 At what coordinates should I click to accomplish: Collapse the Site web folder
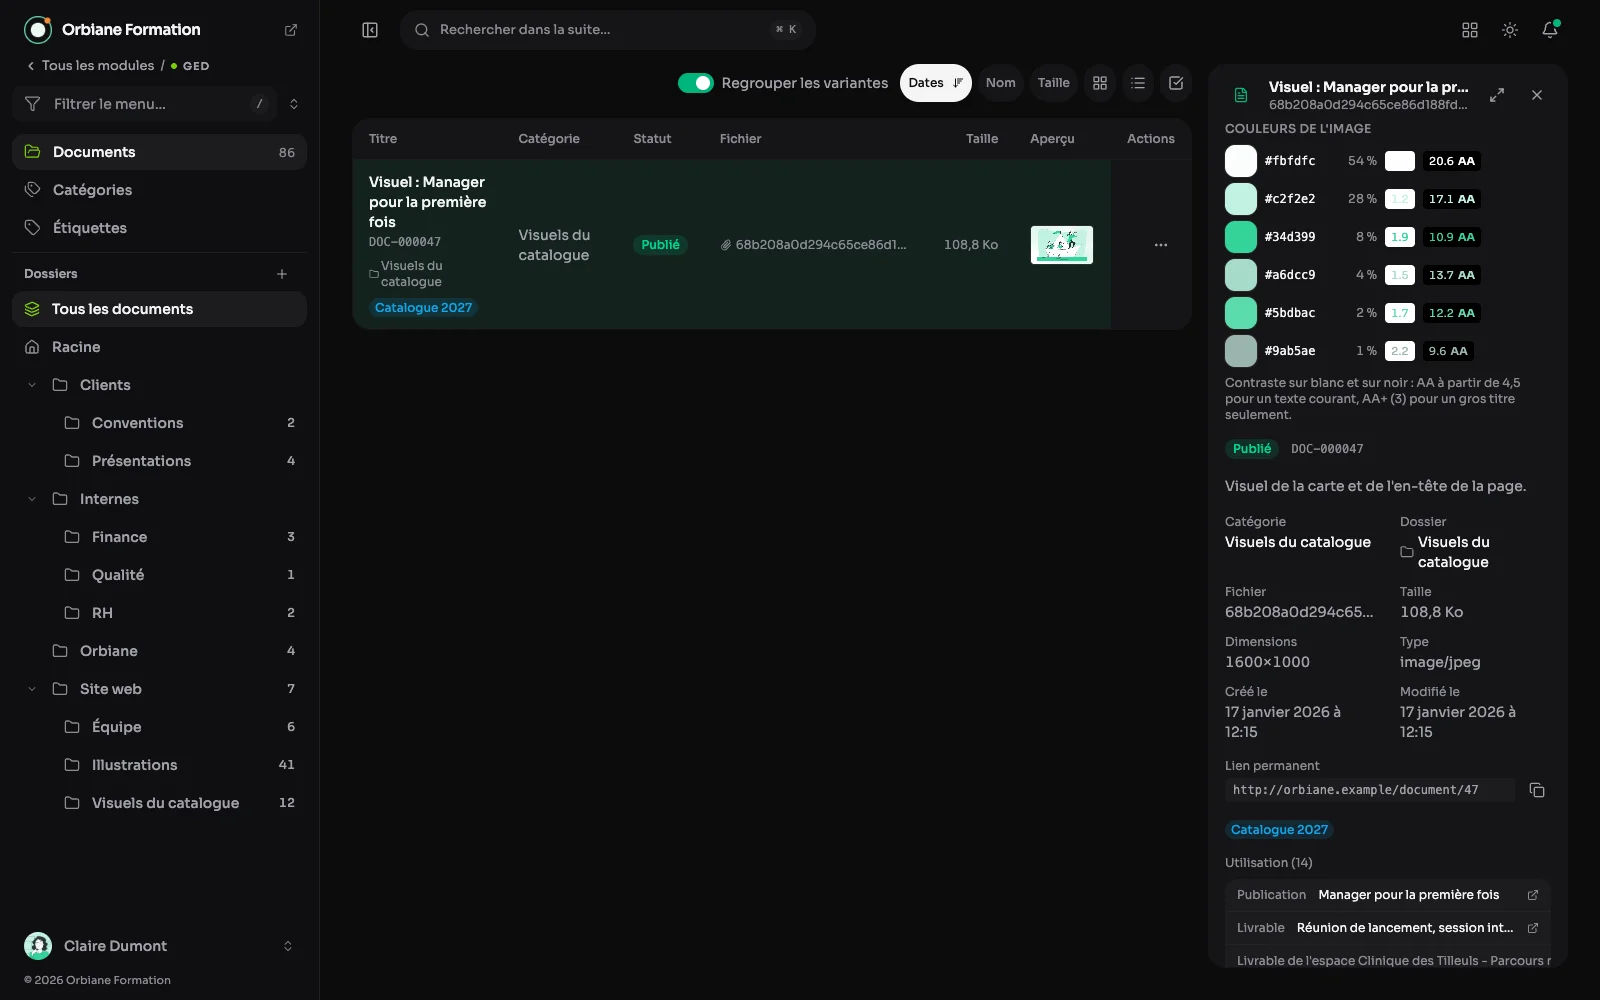(32, 689)
